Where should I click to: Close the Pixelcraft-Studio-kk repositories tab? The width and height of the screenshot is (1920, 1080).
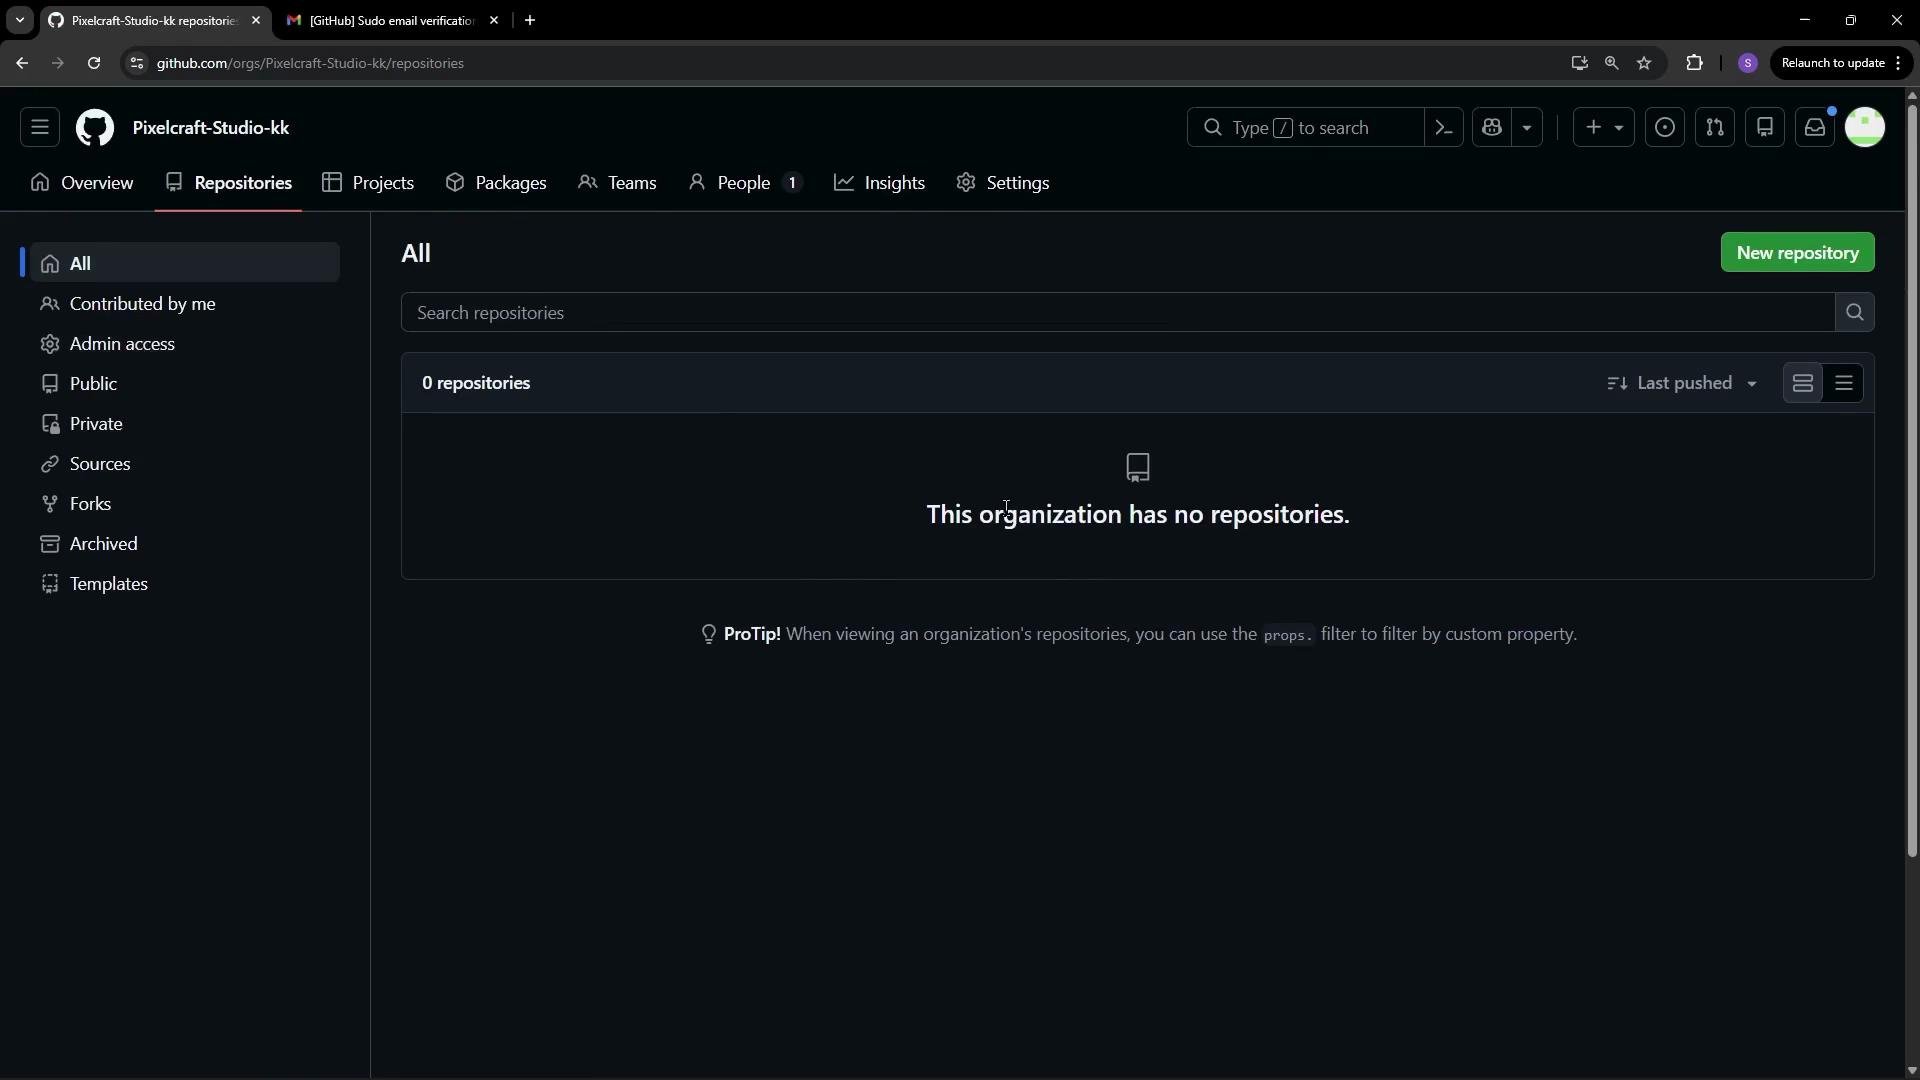256,21
